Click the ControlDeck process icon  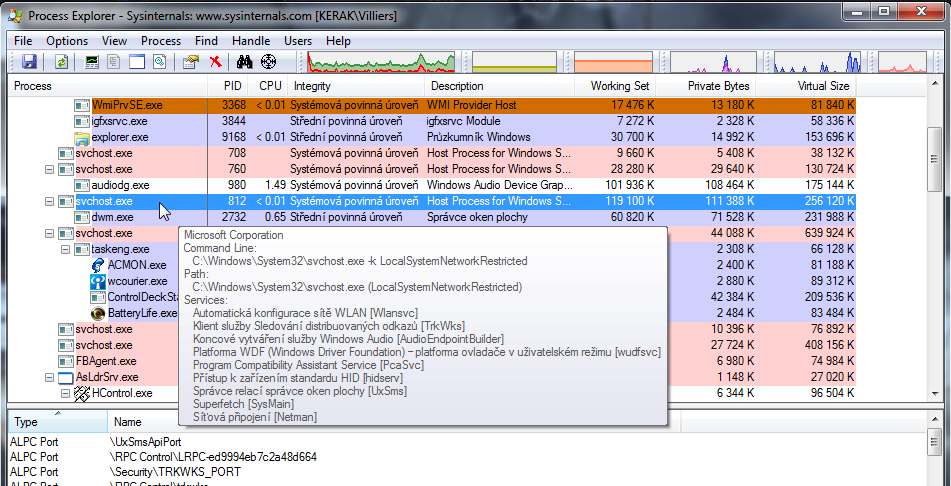click(x=98, y=297)
